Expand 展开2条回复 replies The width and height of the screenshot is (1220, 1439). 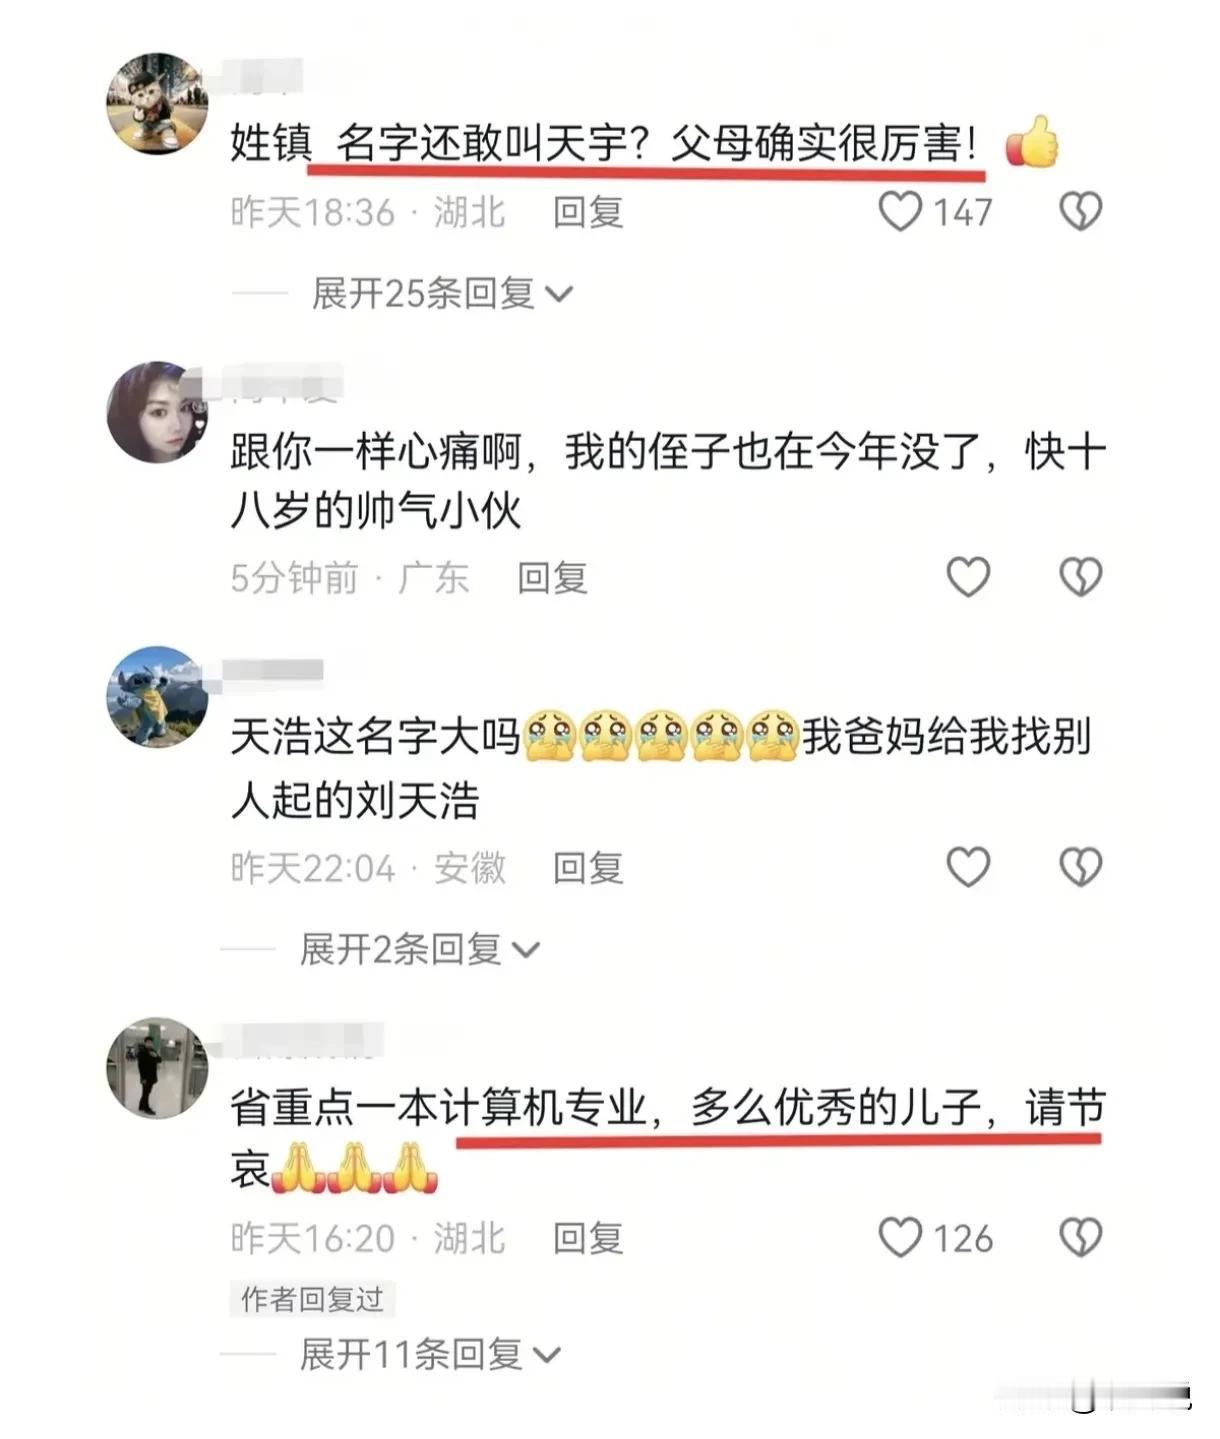(x=420, y=948)
